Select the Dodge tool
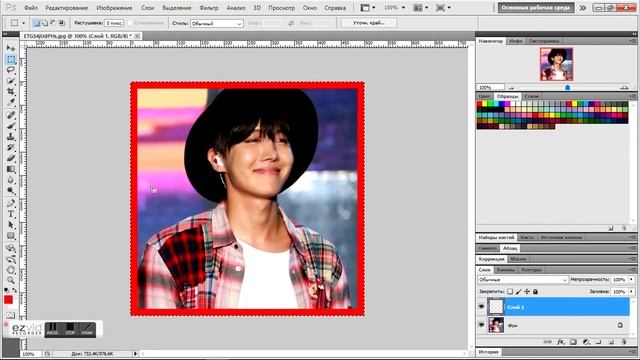The height and width of the screenshot is (360, 640). 11,191
